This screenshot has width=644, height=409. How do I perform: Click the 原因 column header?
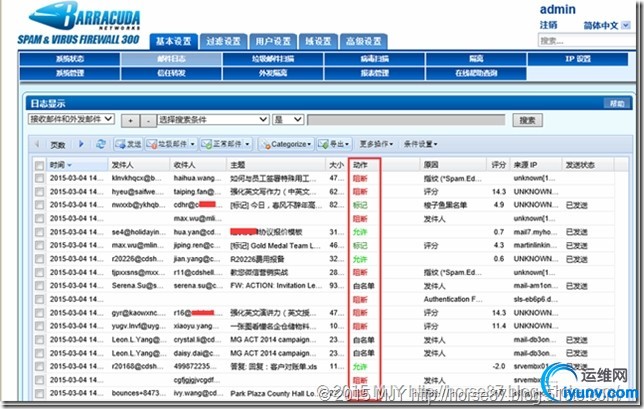453,165
